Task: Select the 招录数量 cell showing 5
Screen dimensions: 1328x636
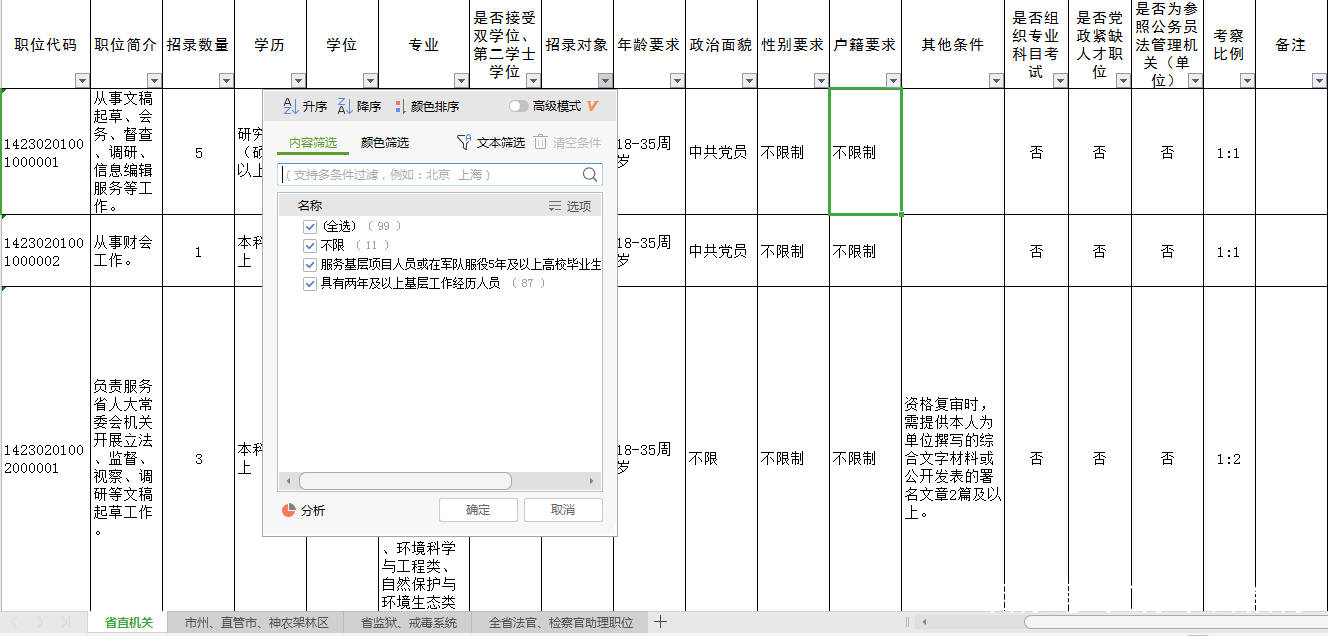Action: 198,152
